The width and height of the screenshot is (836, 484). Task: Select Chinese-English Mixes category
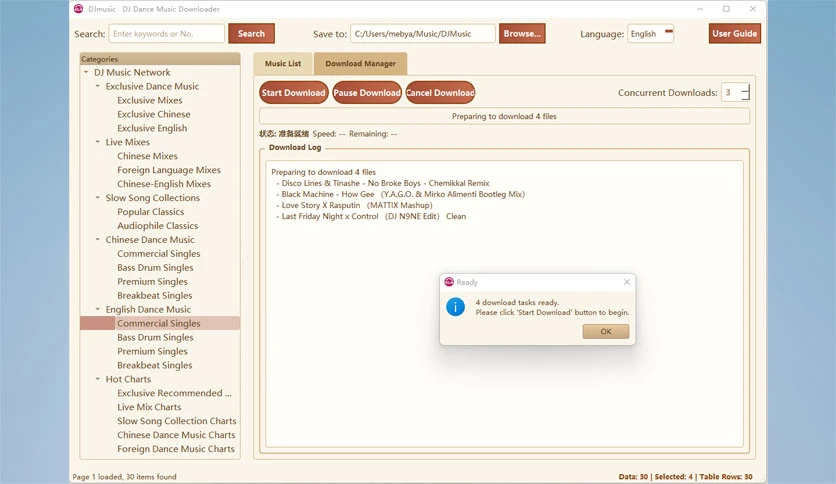(164, 184)
